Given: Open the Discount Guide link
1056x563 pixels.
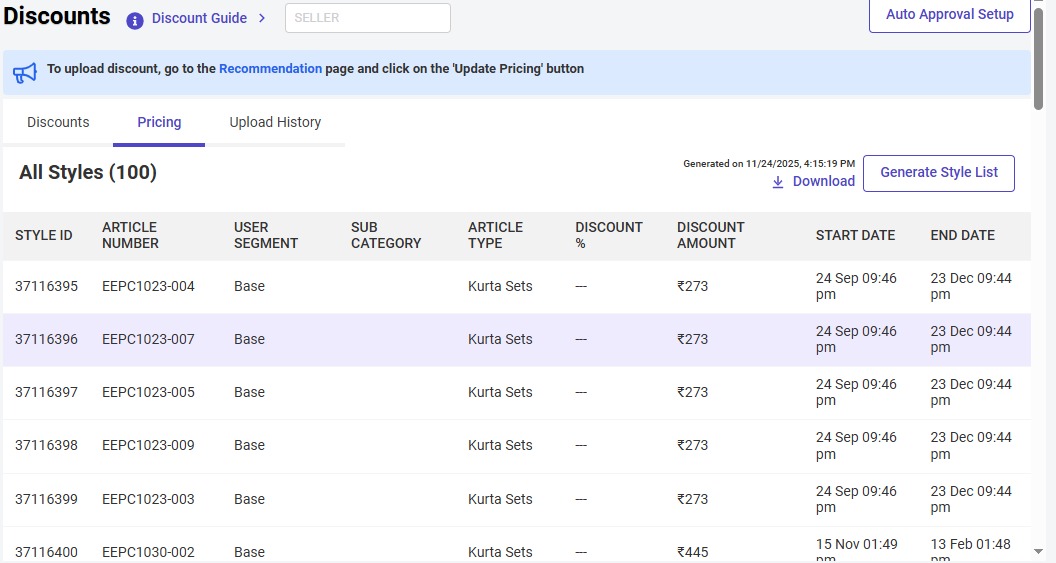Looking at the screenshot, I should [x=199, y=18].
